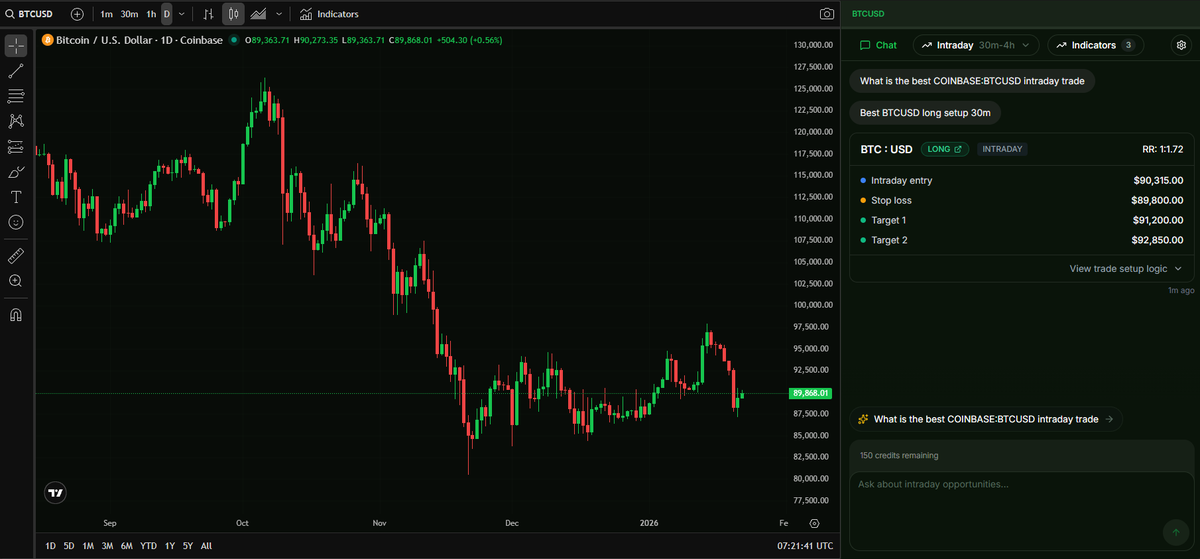Click the TradingView logo on the chart
This screenshot has width=1200, height=559.
(x=56, y=492)
